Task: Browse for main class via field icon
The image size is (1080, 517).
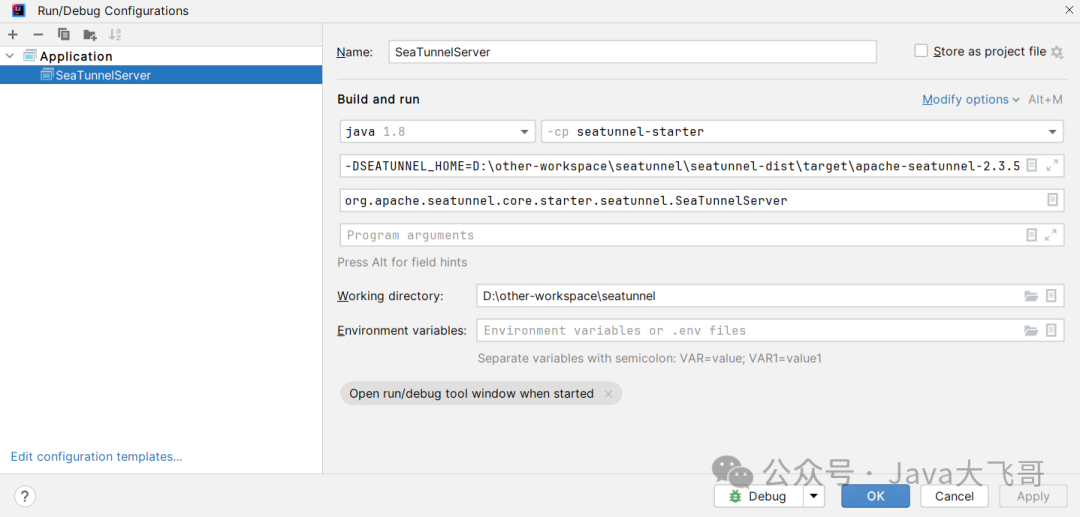Action: pyautogui.click(x=1052, y=200)
